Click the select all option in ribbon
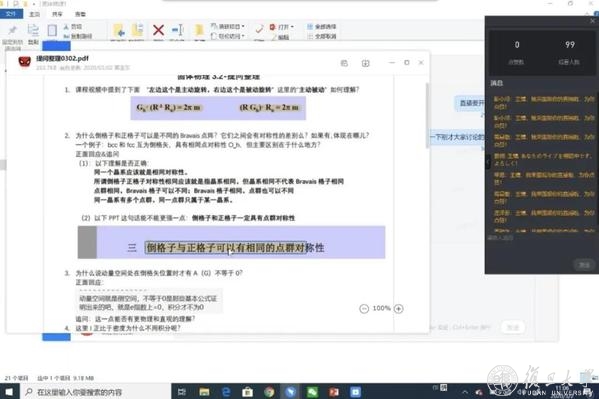Image resolution: width=599 pixels, height=399 pixels. [x=321, y=26]
